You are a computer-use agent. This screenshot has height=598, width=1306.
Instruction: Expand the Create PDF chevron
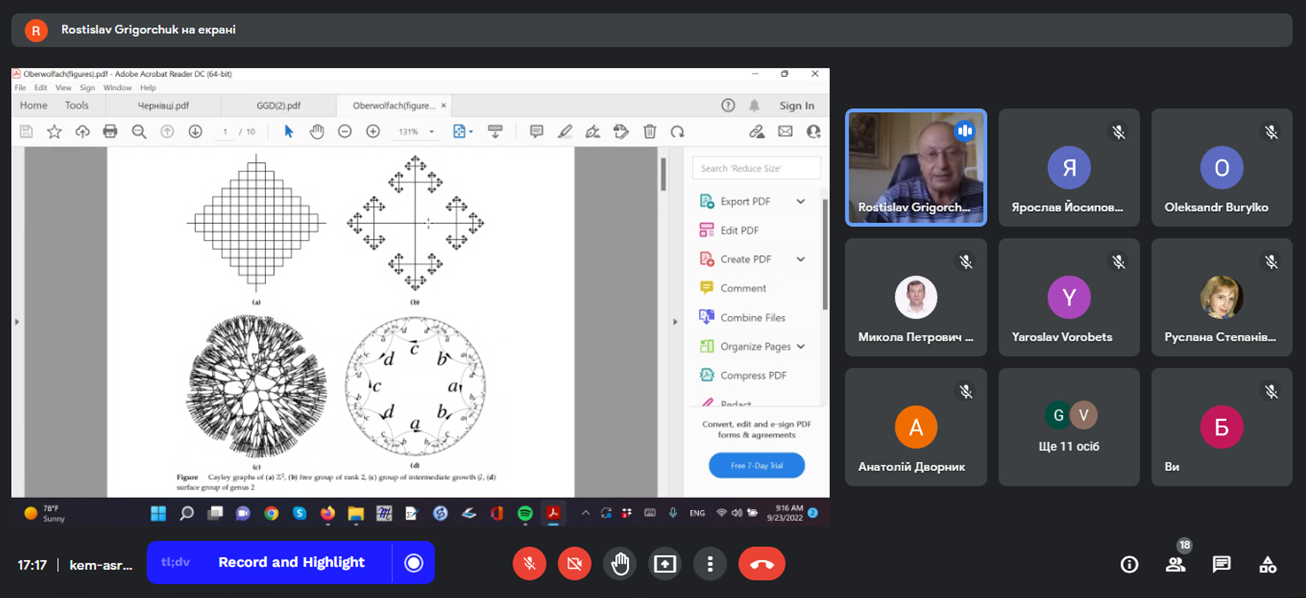[x=800, y=259]
